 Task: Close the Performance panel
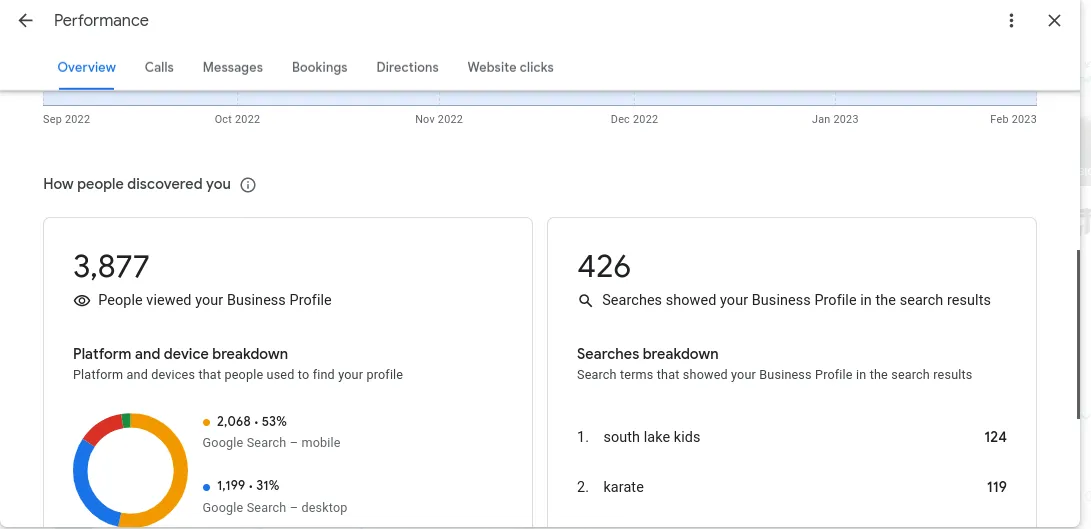1054,21
